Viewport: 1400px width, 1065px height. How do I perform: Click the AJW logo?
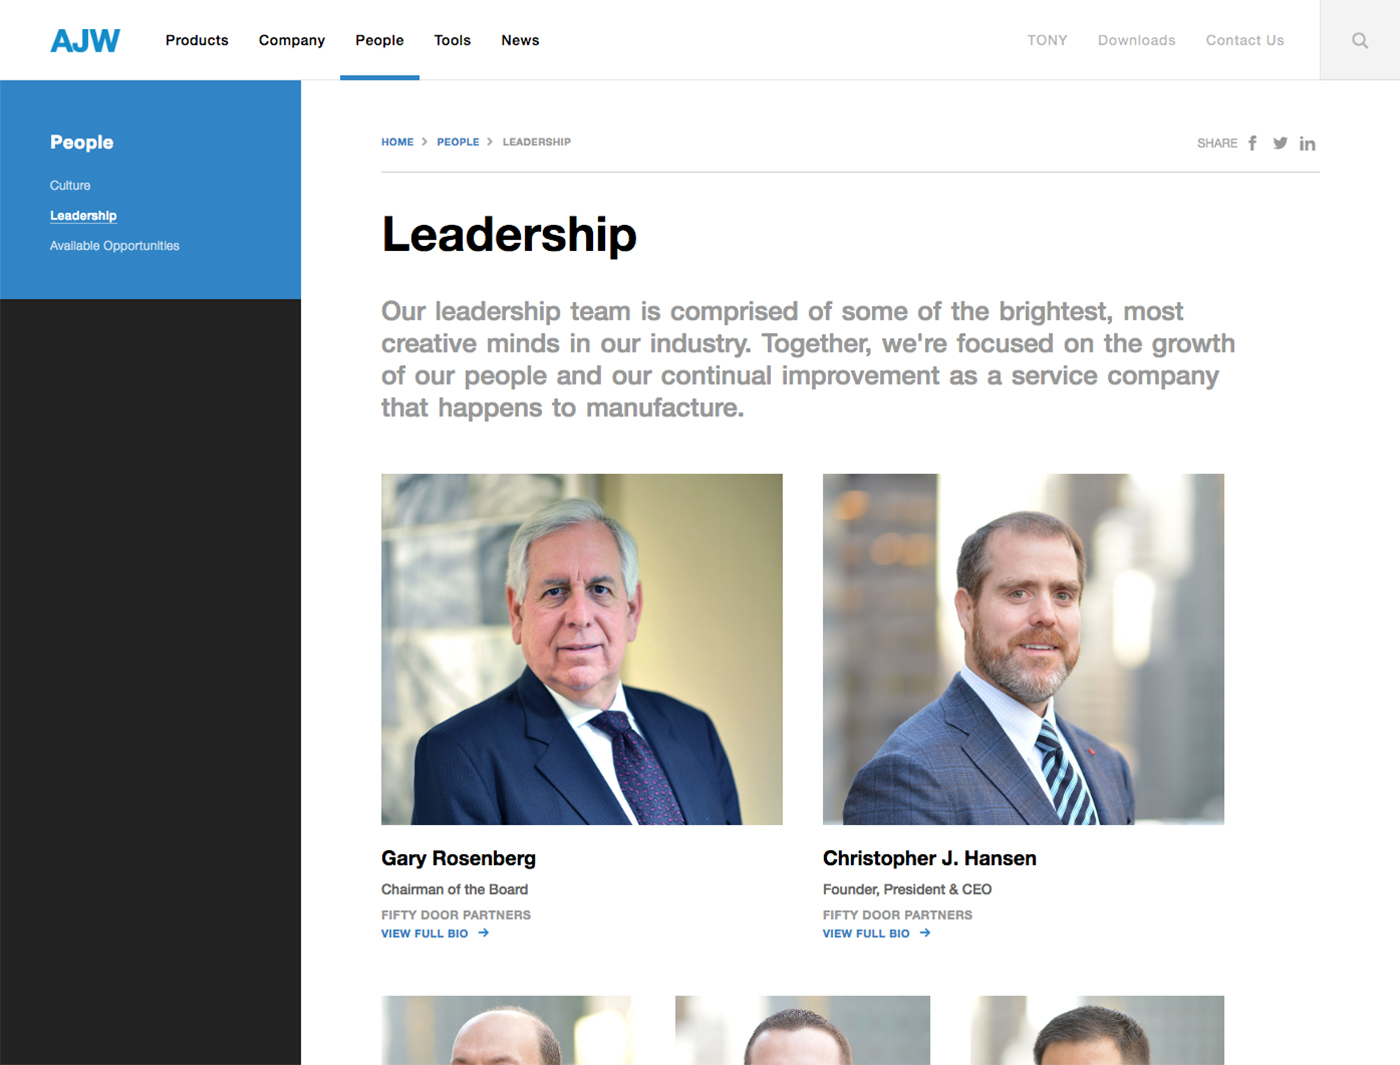point(85,40)
